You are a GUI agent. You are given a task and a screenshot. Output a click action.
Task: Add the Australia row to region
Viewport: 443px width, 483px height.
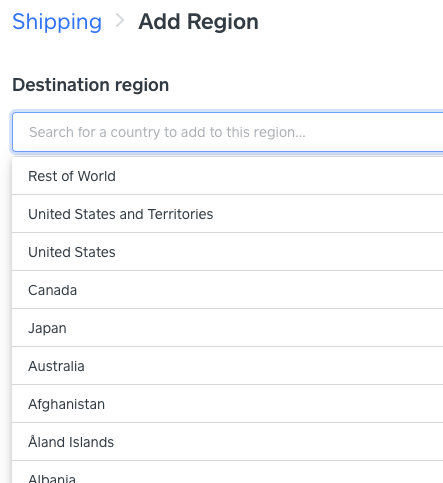[x=228, y=366]
